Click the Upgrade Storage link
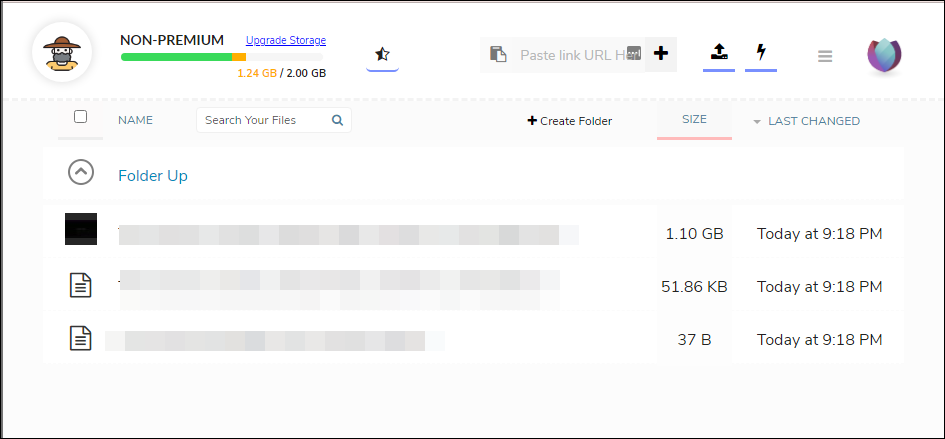The image size is (945, 439). pyautogui.click(x=286, y=41)
